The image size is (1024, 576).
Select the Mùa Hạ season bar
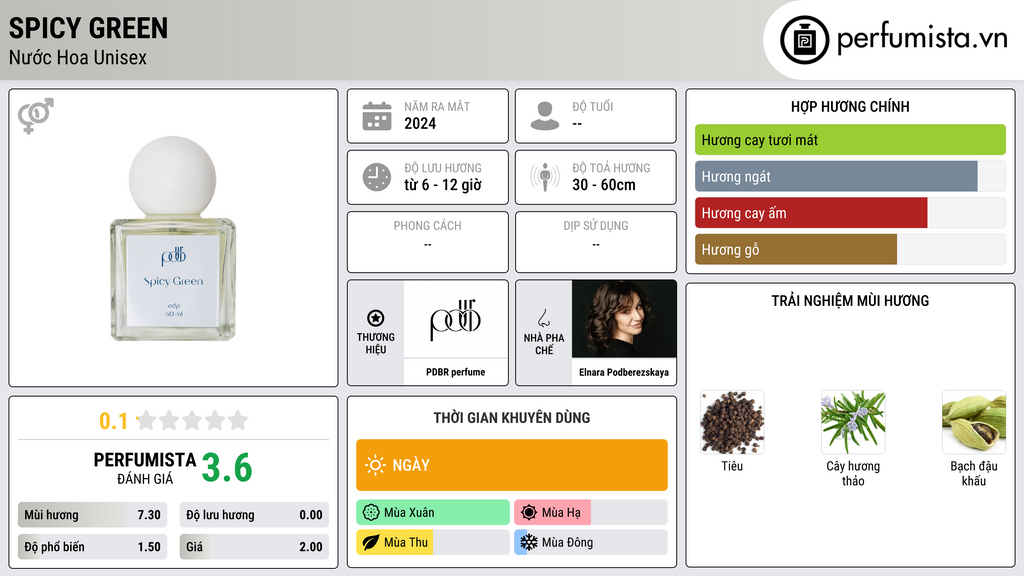[591, 513]
